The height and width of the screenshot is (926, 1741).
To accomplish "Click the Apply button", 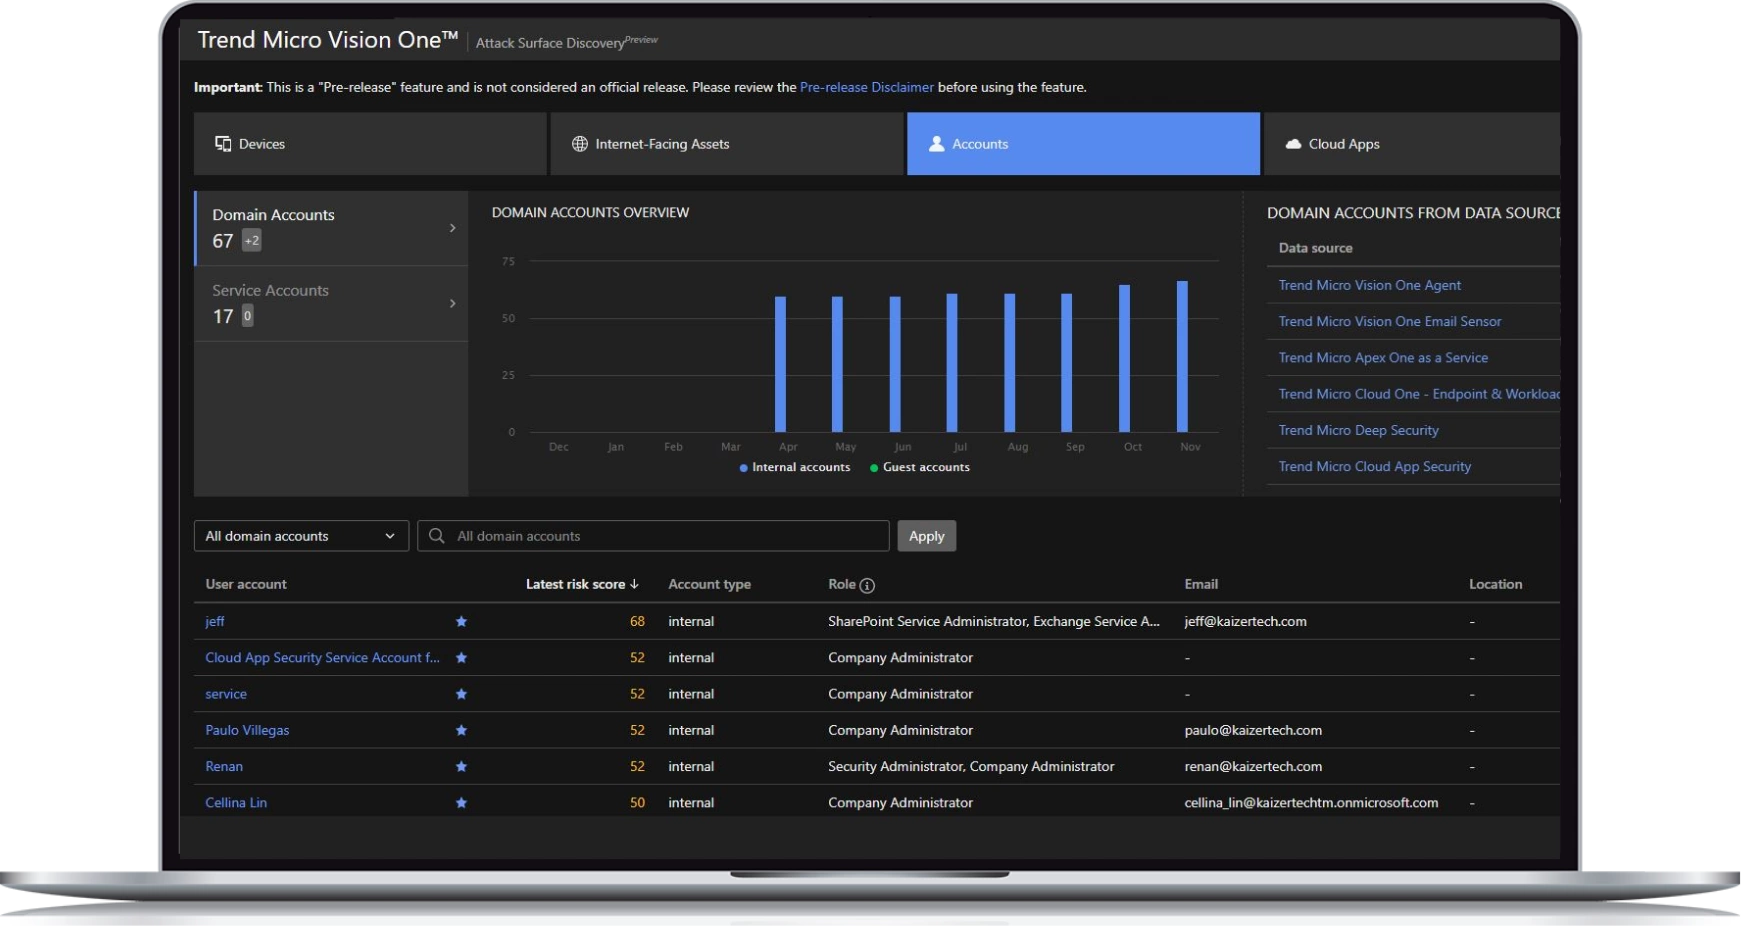I will [x=926, y=536].
